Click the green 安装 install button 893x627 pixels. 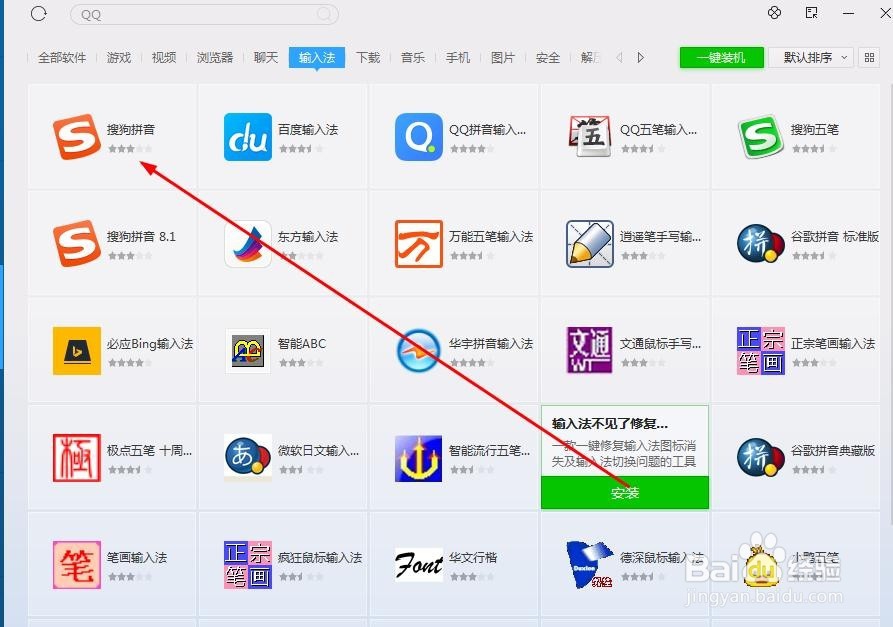click(625, 493)
